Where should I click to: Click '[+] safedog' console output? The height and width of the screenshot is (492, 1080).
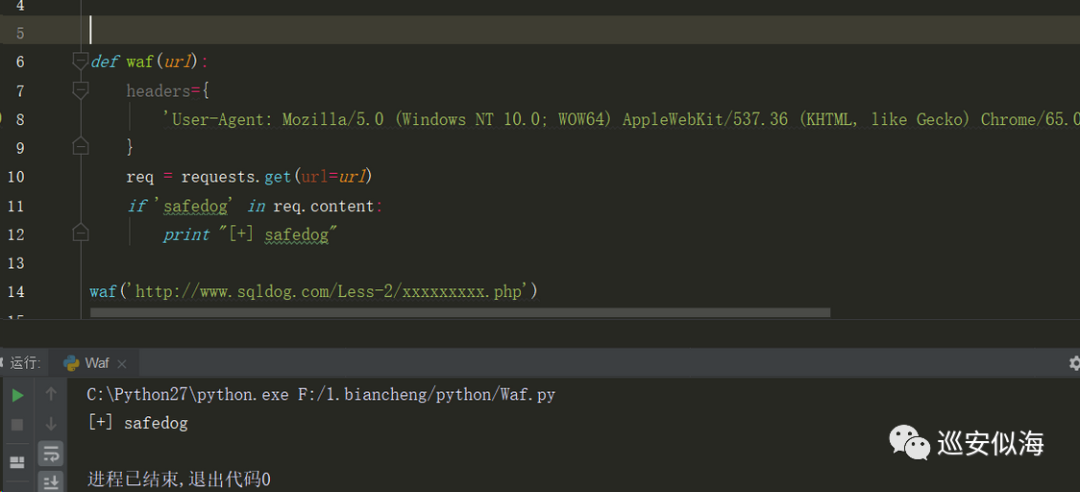tap(138, 423)
